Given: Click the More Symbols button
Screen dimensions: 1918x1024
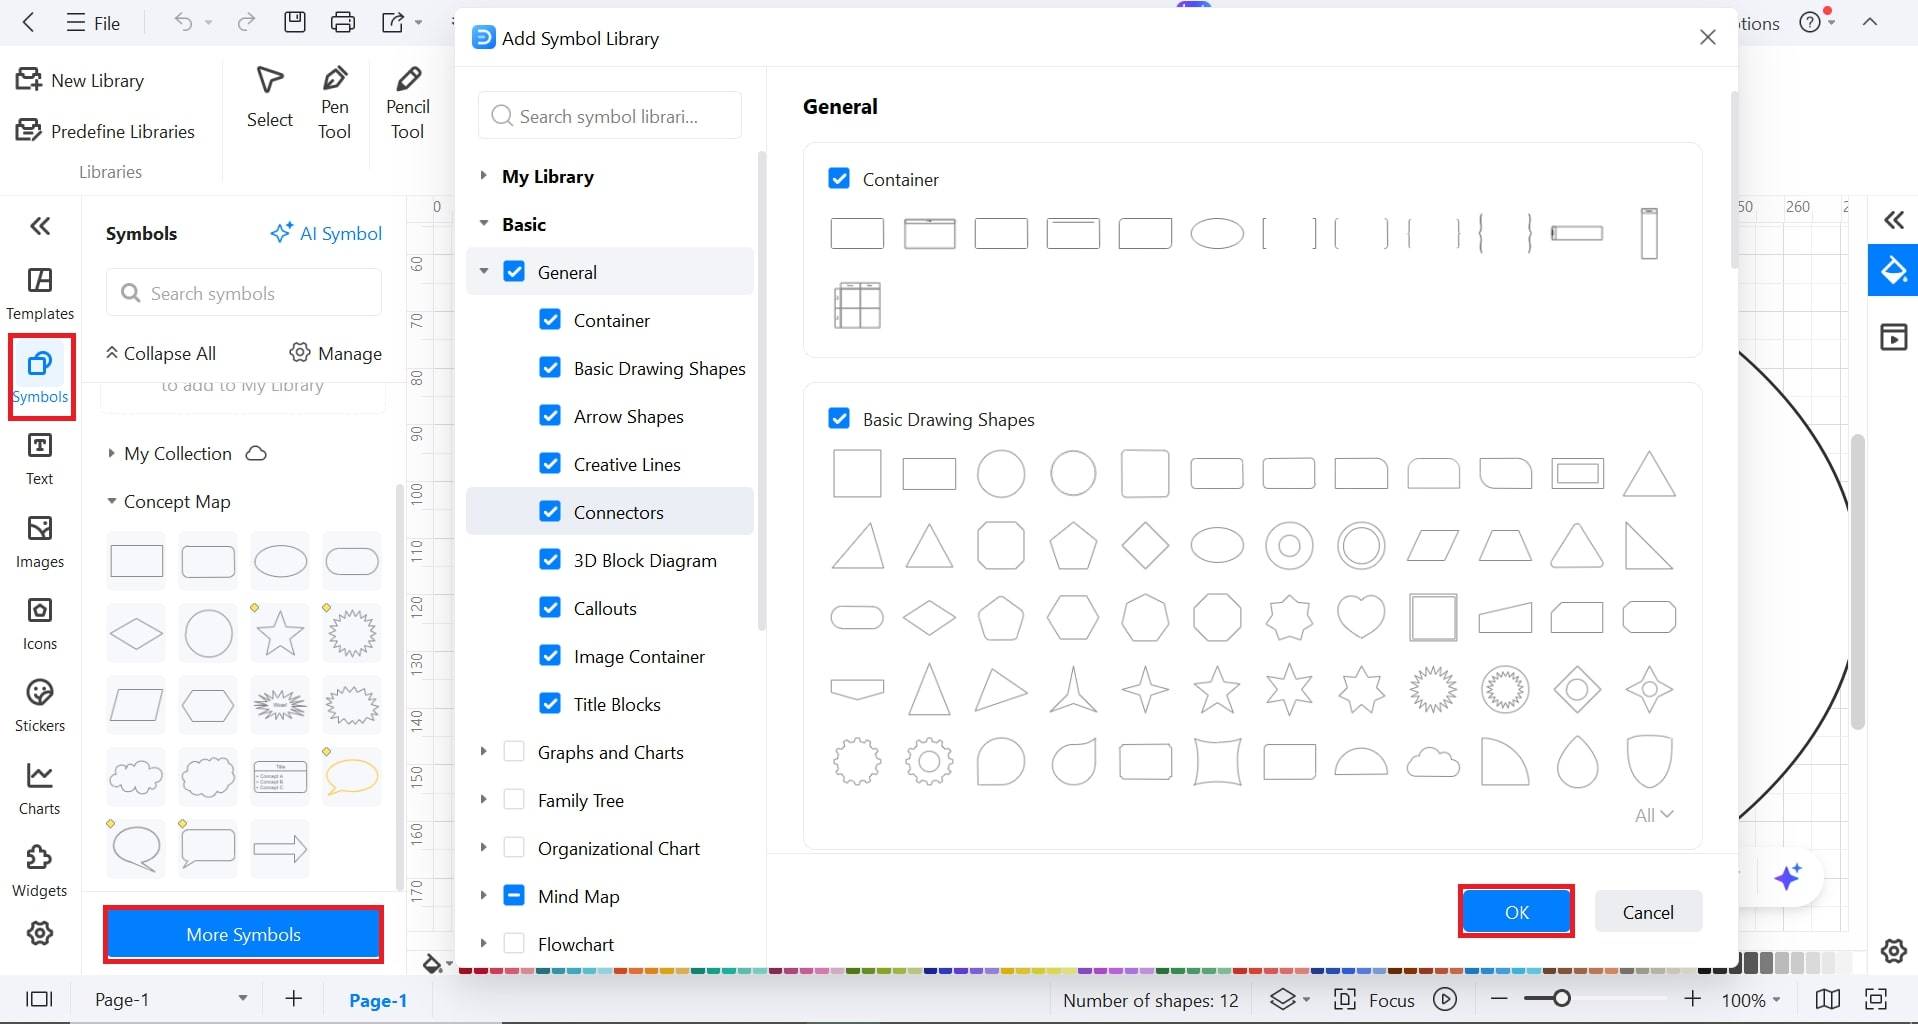Looking at the screenshot, I should click(x=243, y=934).
